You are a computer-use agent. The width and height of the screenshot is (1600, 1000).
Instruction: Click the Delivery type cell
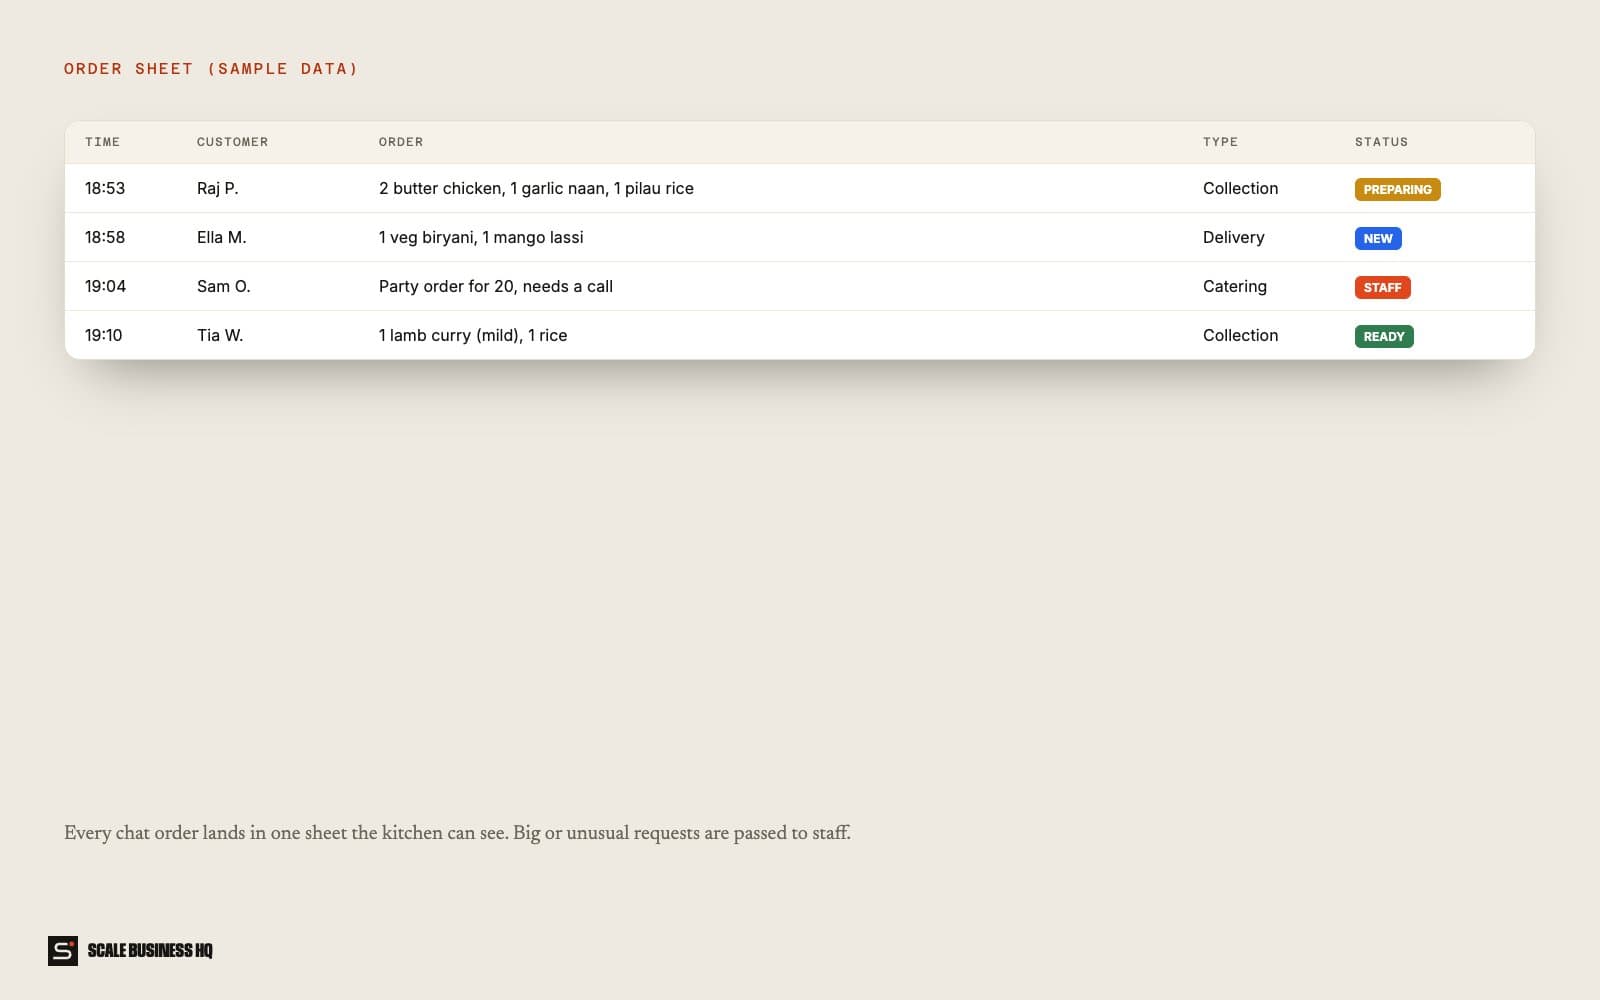pyautogui.click(x=1233, y=237)
